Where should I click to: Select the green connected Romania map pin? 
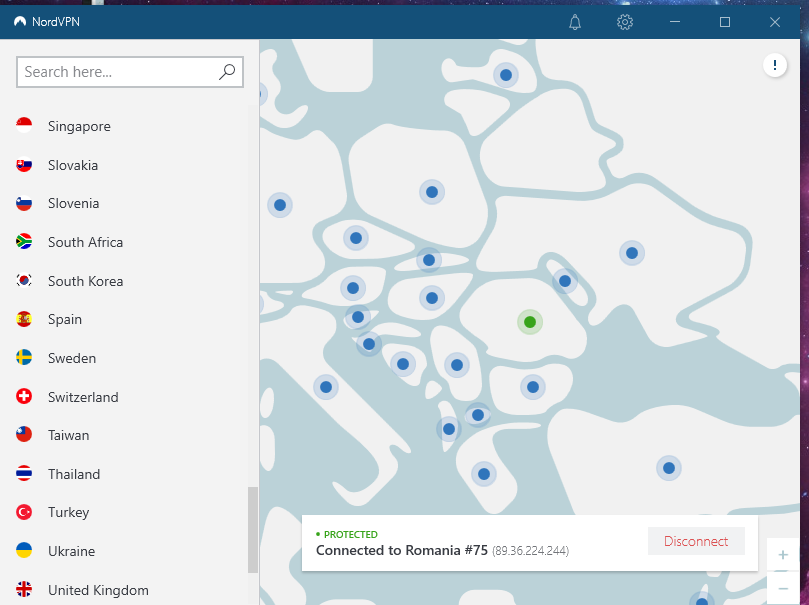tap(530, 322)
